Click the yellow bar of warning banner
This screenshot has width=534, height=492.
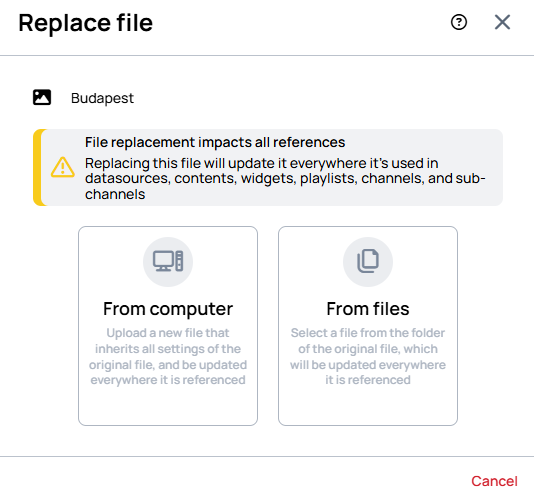click(37, 167)
